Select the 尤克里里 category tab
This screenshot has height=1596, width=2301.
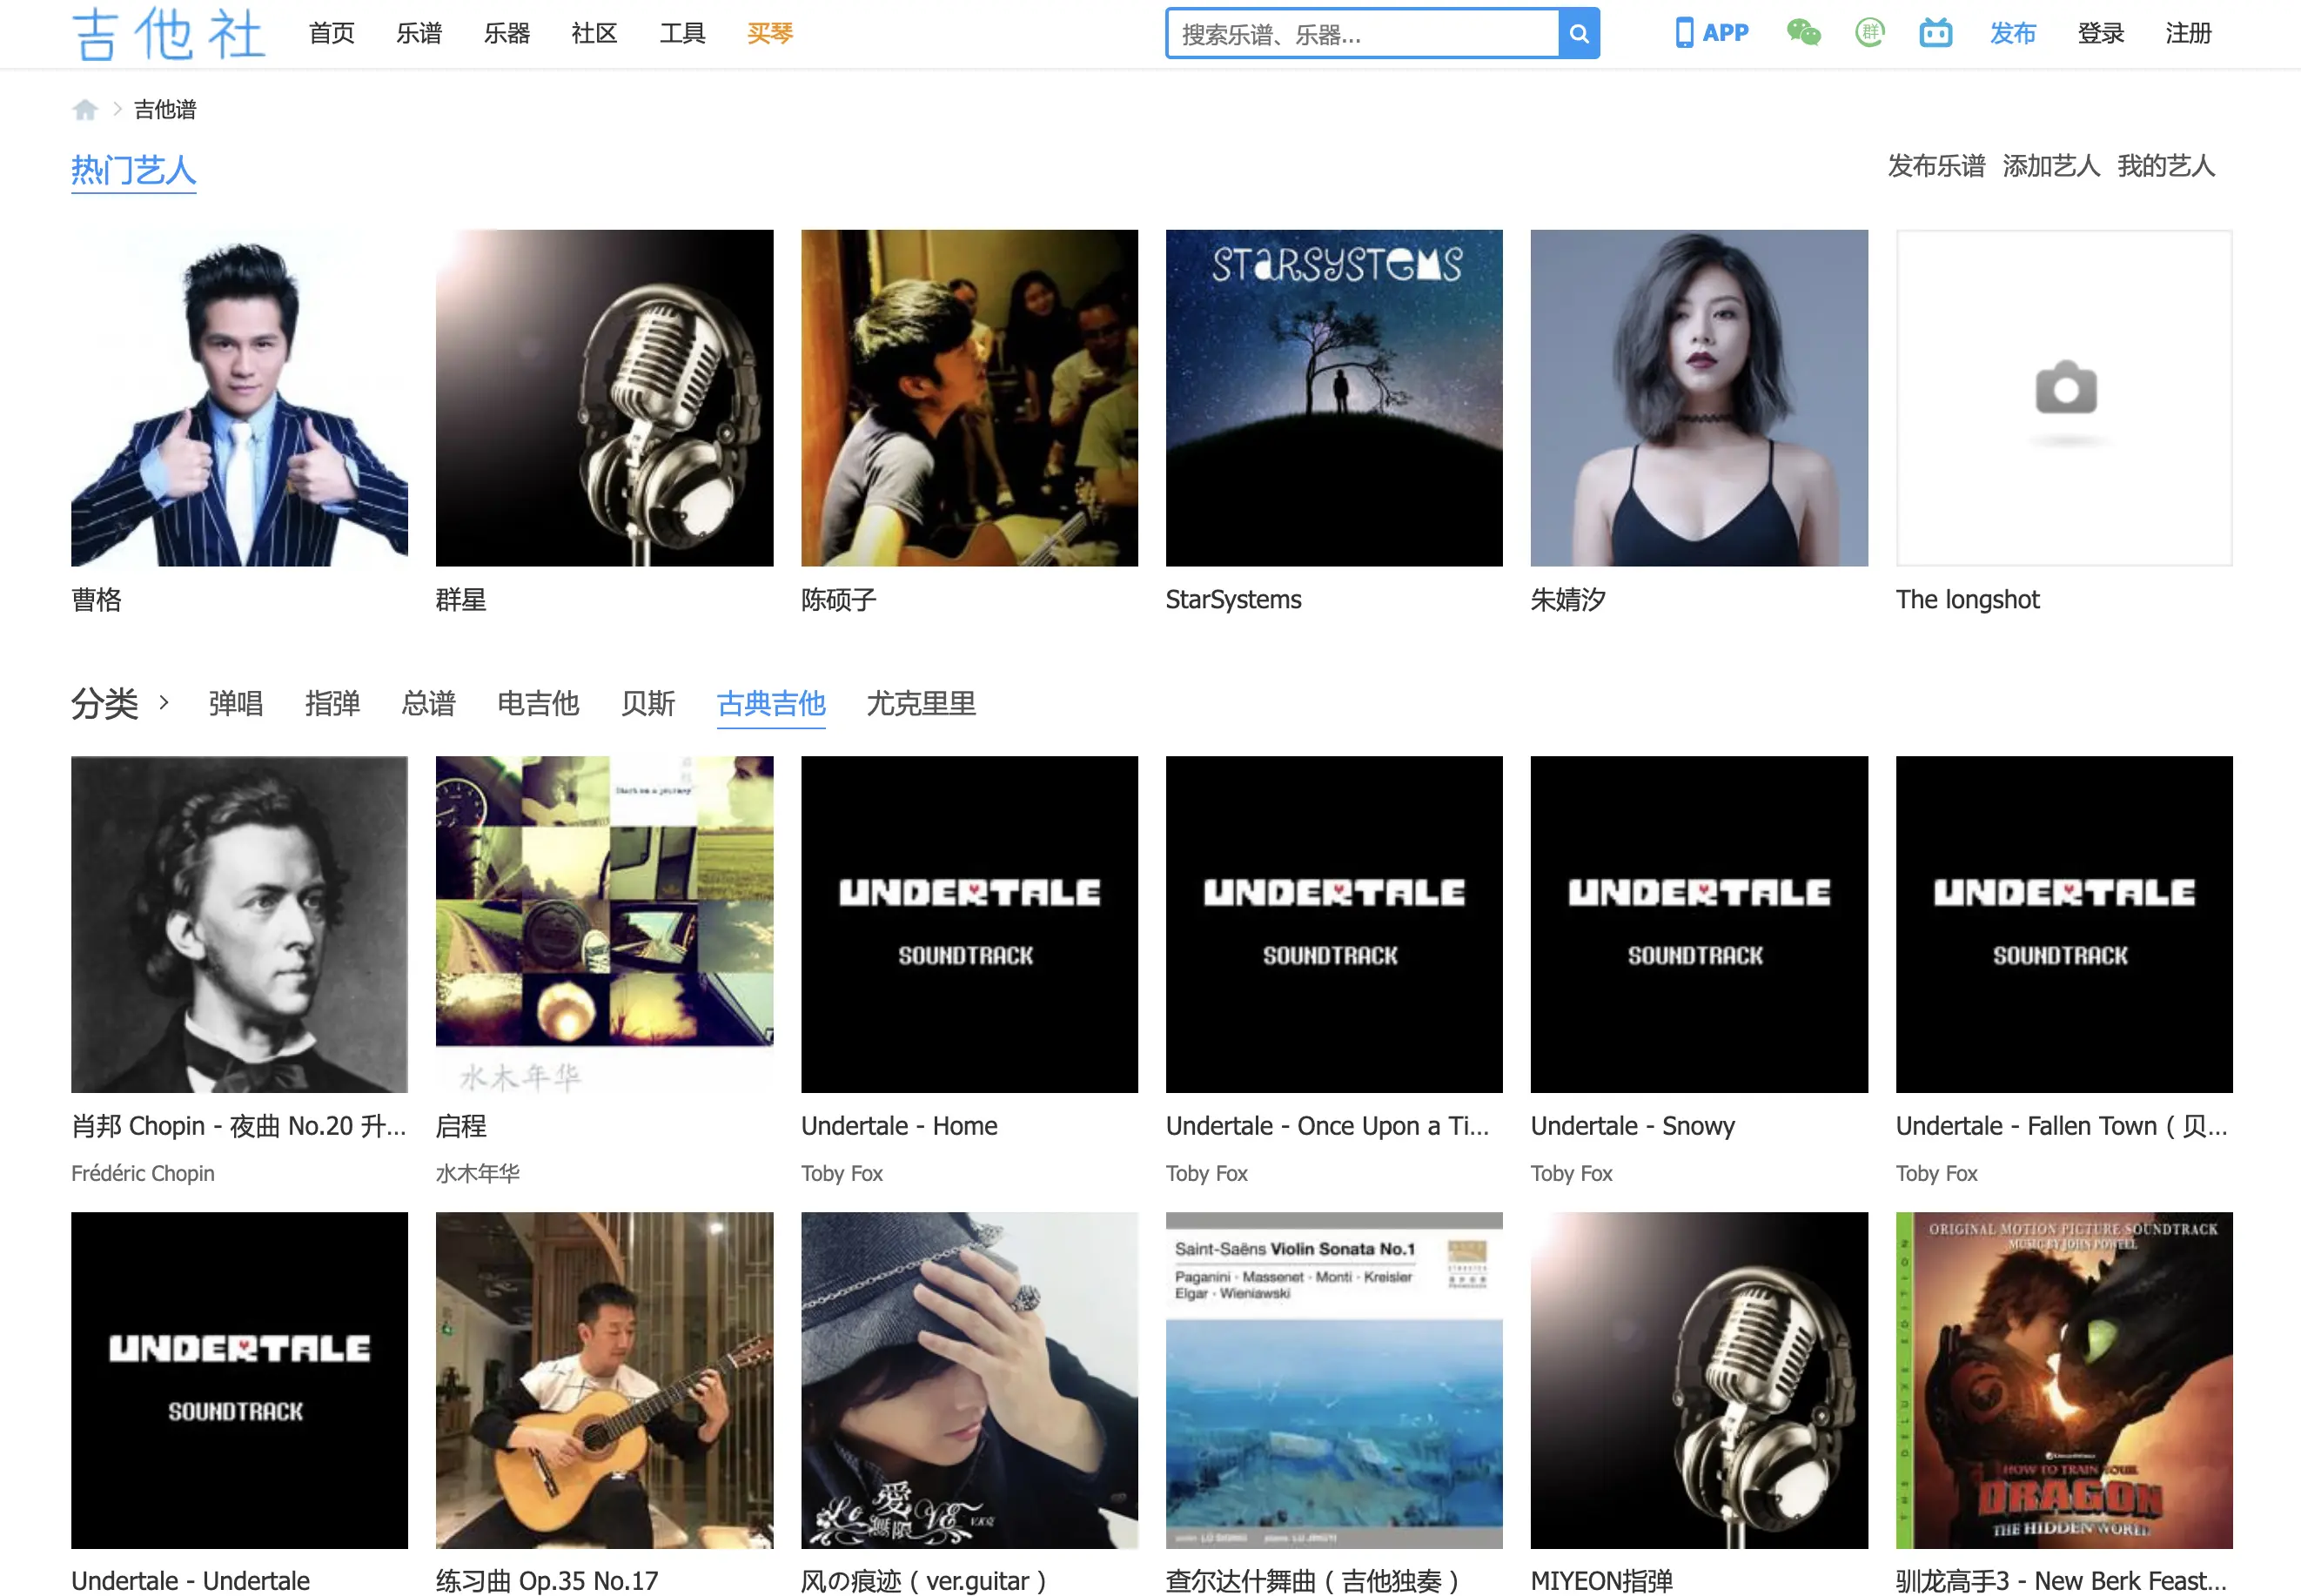coord(921,703)
